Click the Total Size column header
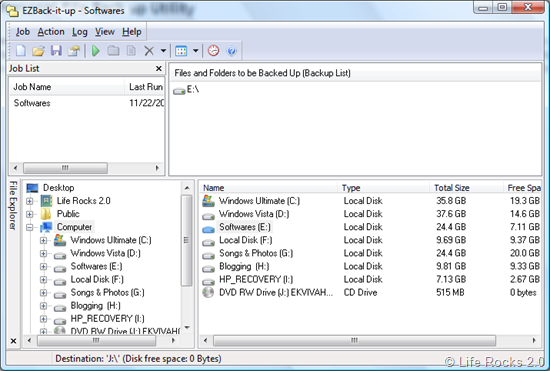 [467, 188]
